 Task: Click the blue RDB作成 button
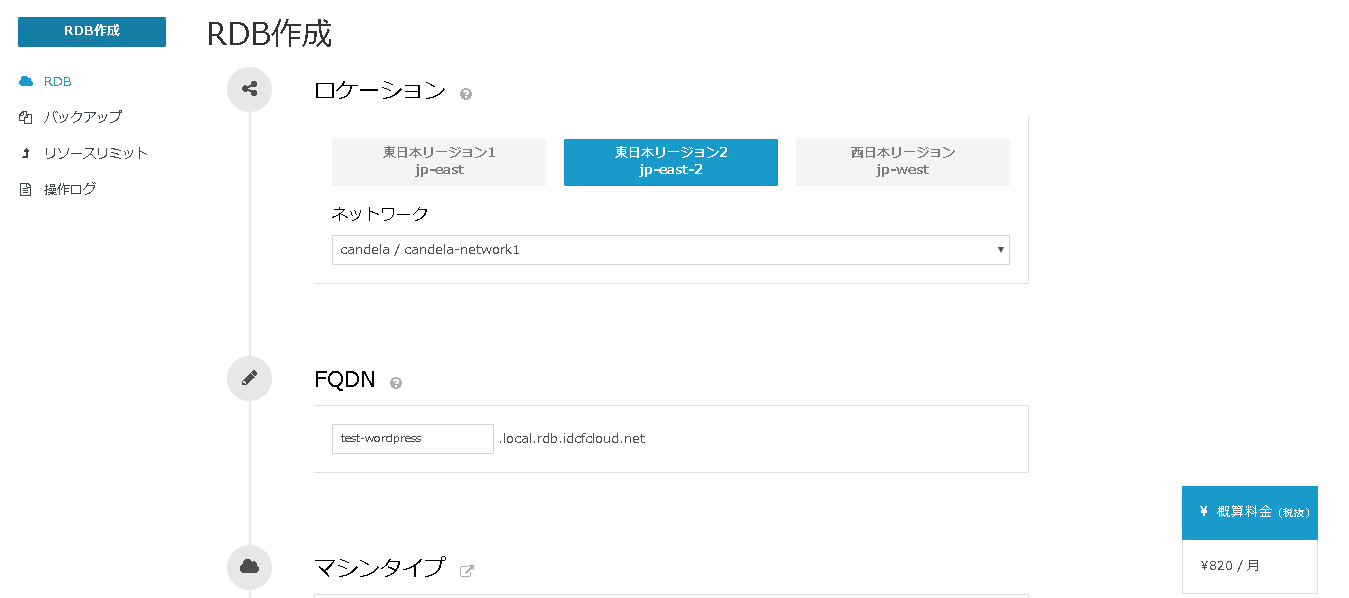[x=92, y=31]
